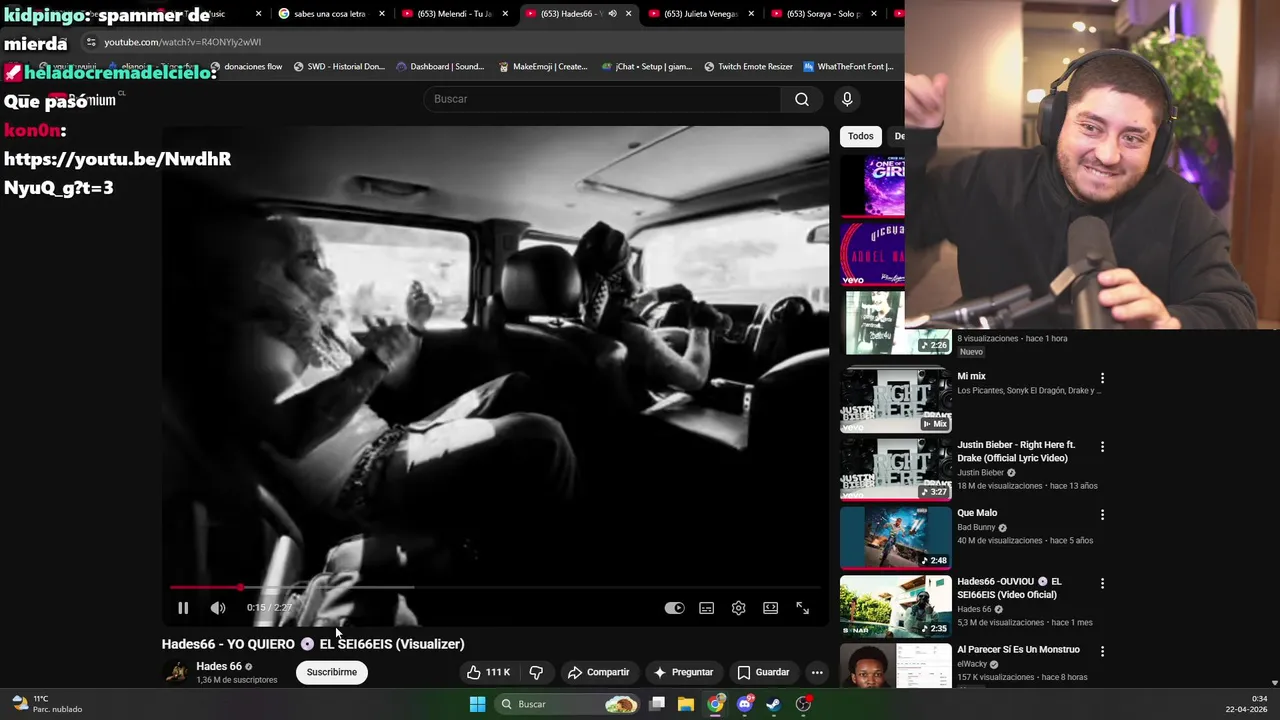Close the Melendi browser tab
The width and height of the screenshot is (1280, 720).
click(x=505, y=14)
